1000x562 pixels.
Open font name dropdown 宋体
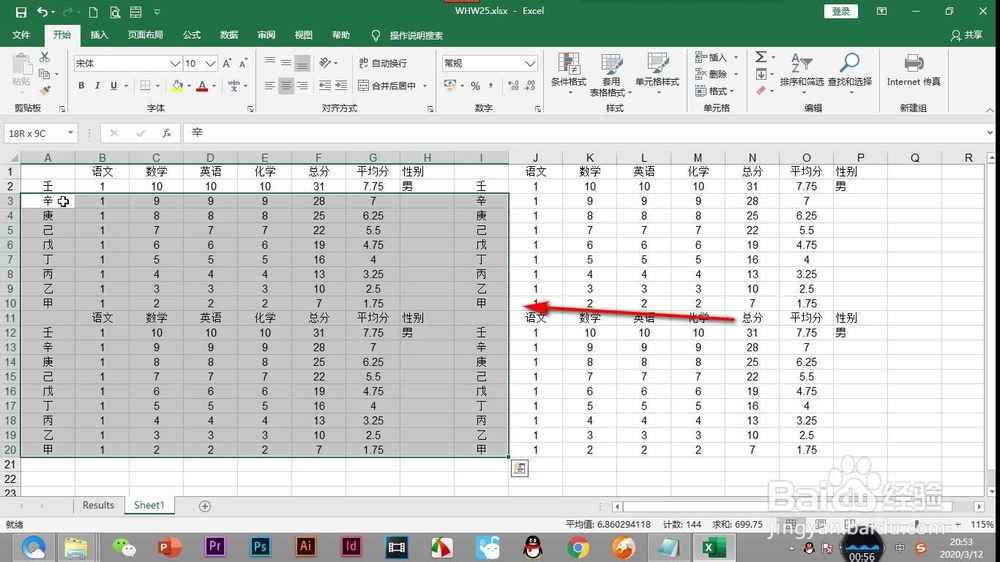coord(175,63)
